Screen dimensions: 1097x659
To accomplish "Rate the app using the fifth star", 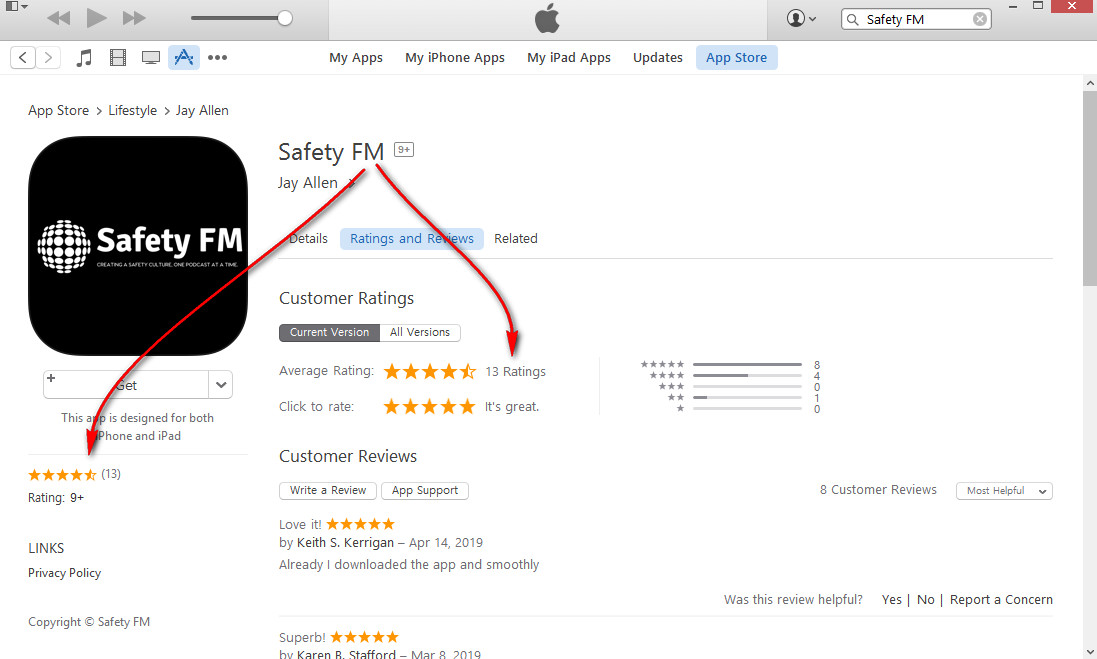I will pos(467,406).
